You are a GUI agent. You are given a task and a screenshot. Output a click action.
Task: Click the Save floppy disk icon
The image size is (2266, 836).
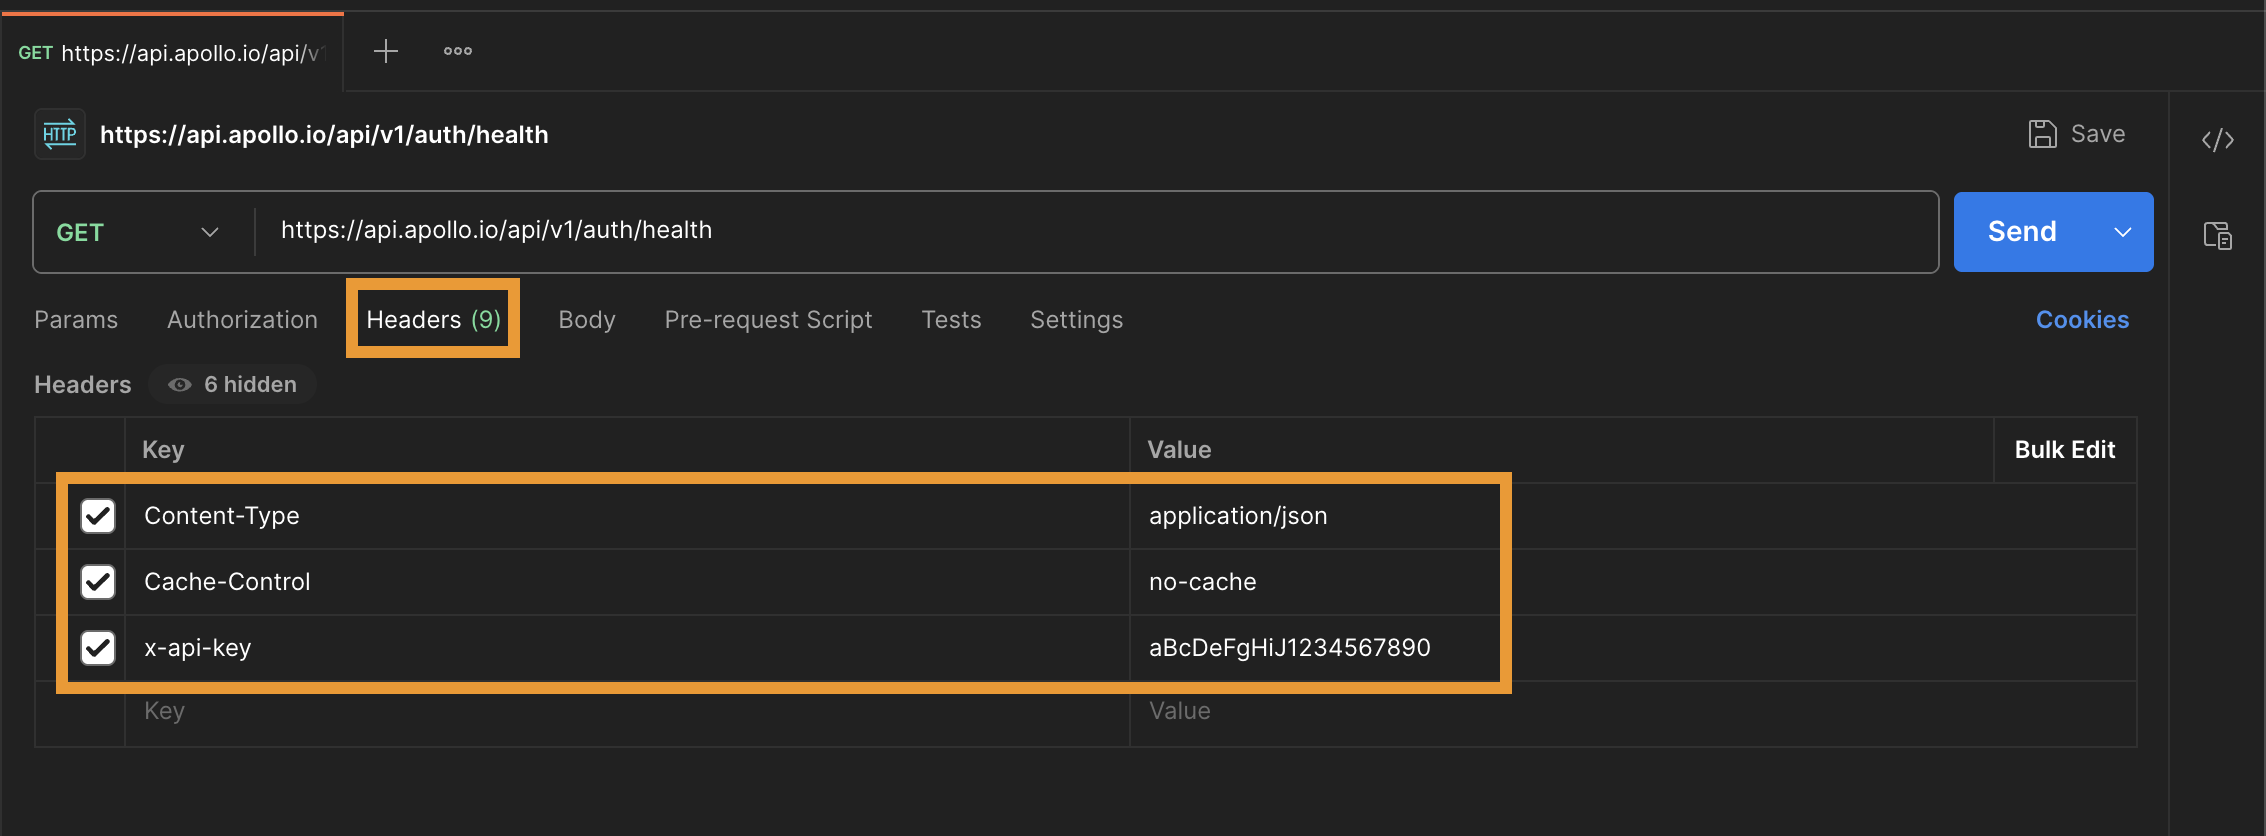tap(2042, 134)
